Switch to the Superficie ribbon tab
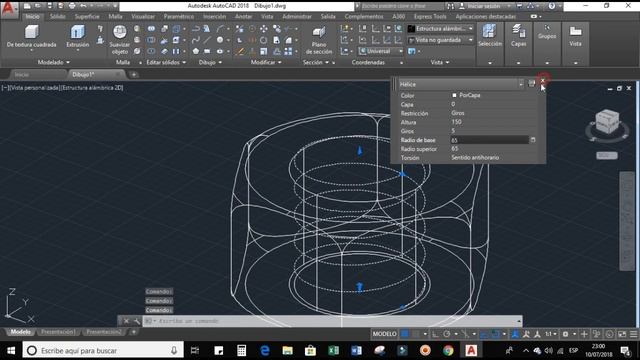 tap(87, 16)
